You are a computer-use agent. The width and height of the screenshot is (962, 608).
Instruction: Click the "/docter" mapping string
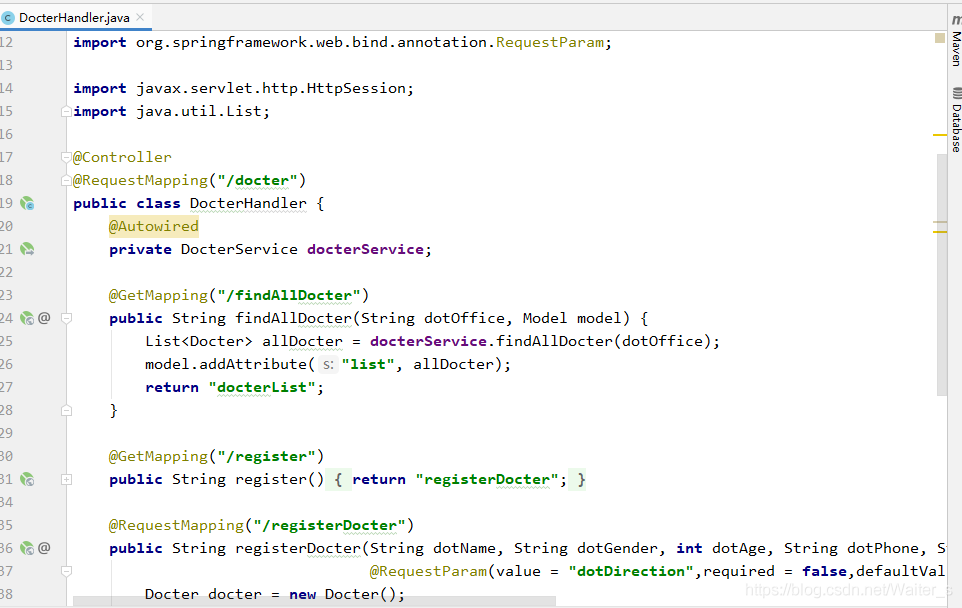tap(262, 180)
